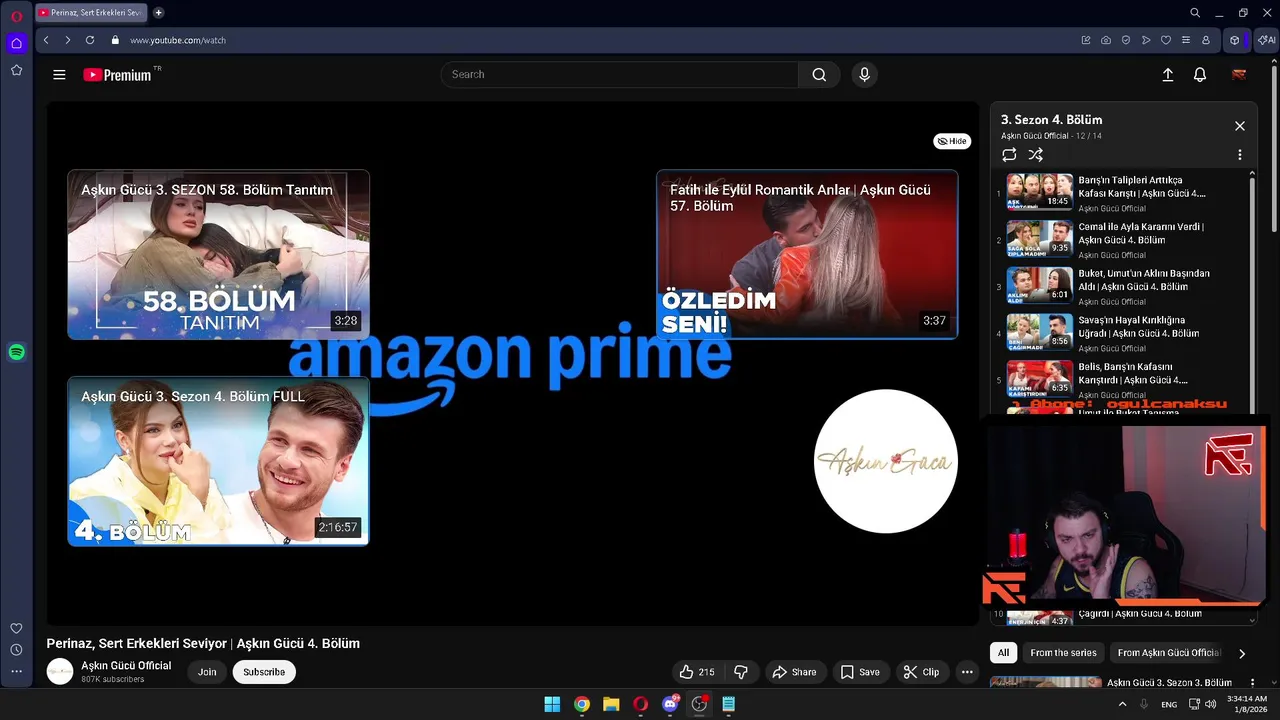Save the video to a playlist

pyautogui.click(x=860, y=672)
